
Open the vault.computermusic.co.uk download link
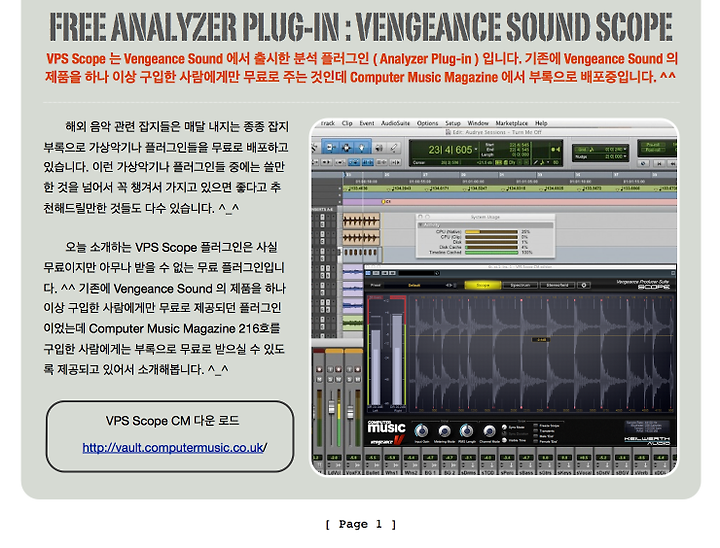coord(173,447)
